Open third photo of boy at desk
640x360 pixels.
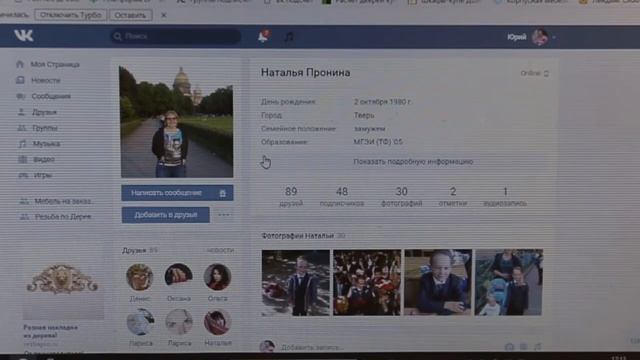click(438, 282)
